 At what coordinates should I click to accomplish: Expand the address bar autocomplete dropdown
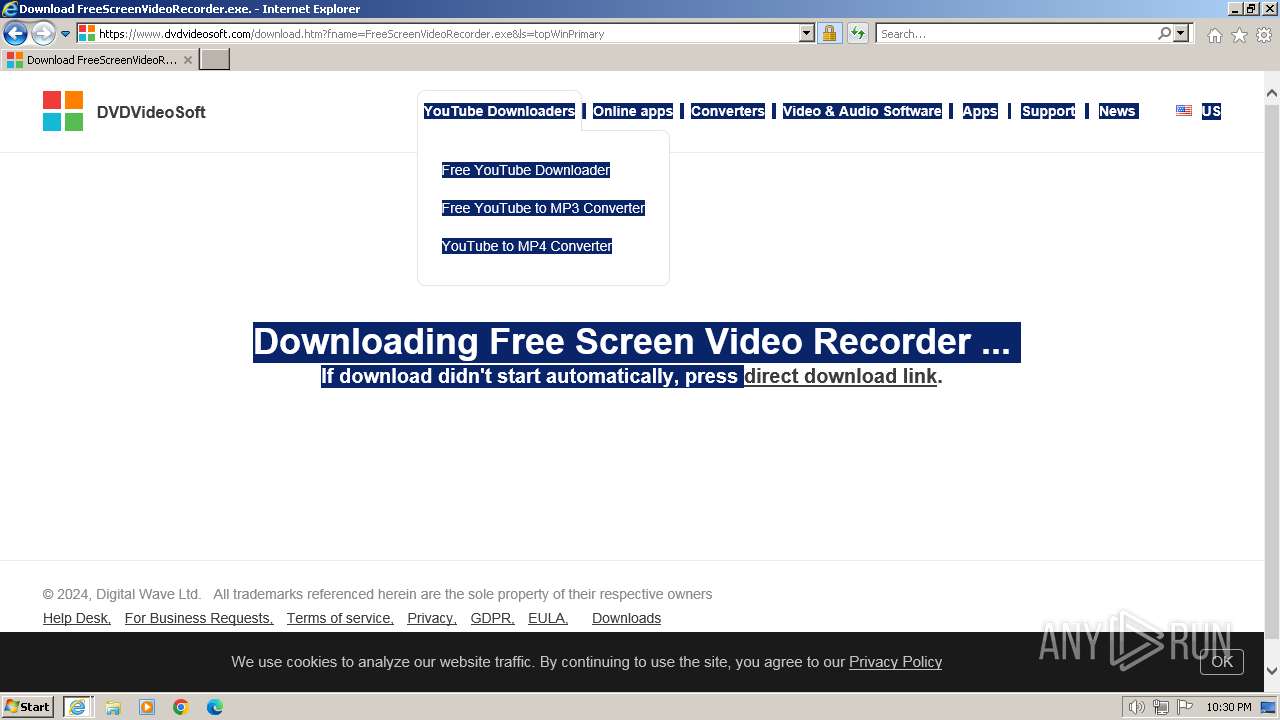[807, 33]
